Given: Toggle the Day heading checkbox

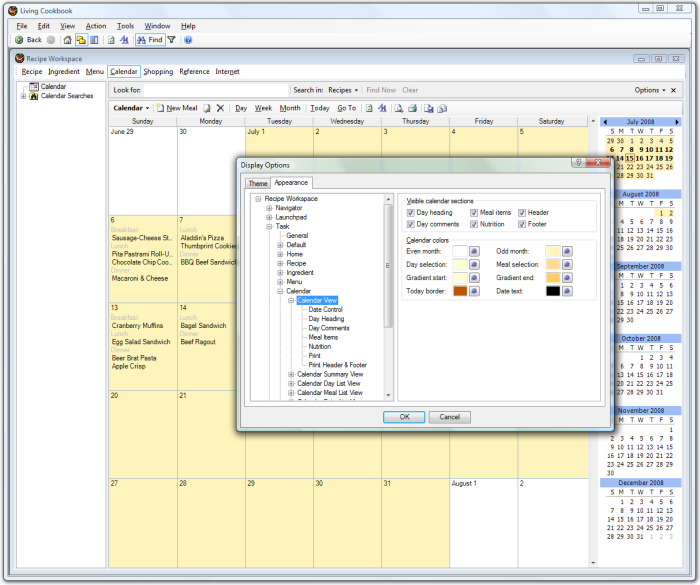Looking at the screenshot, I should coord(410,213).
